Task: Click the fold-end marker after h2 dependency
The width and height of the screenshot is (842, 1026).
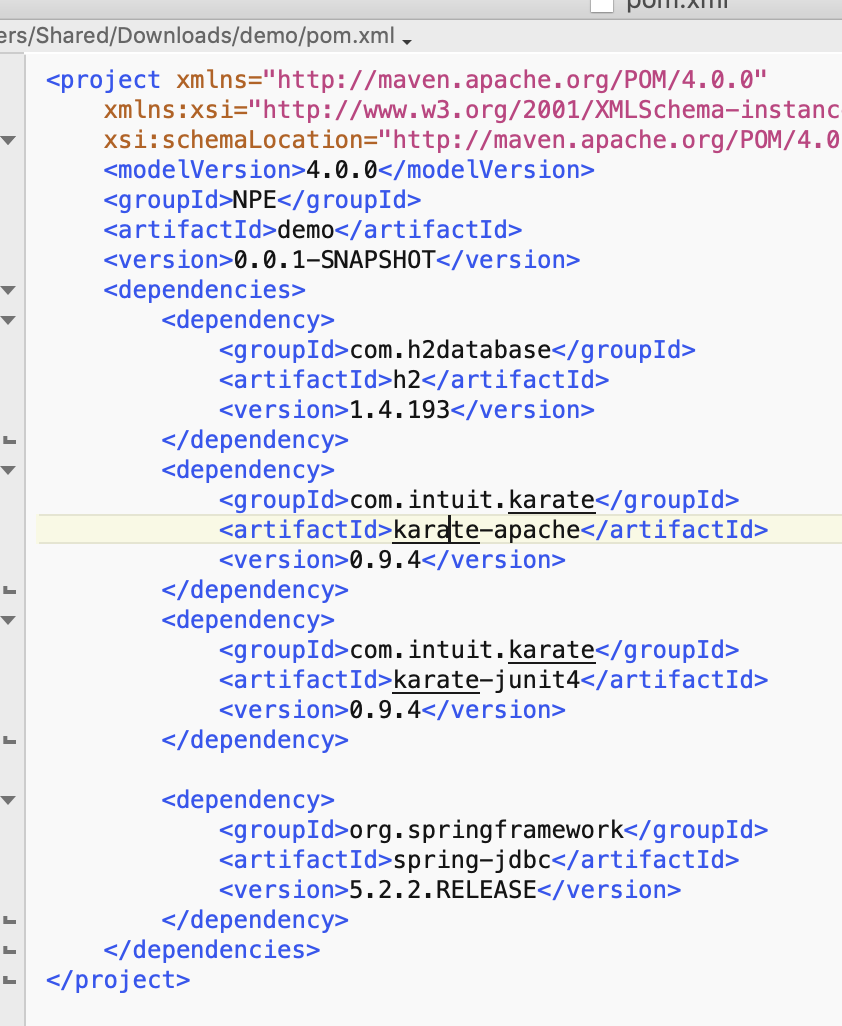Action: click(x=10, y=439)
